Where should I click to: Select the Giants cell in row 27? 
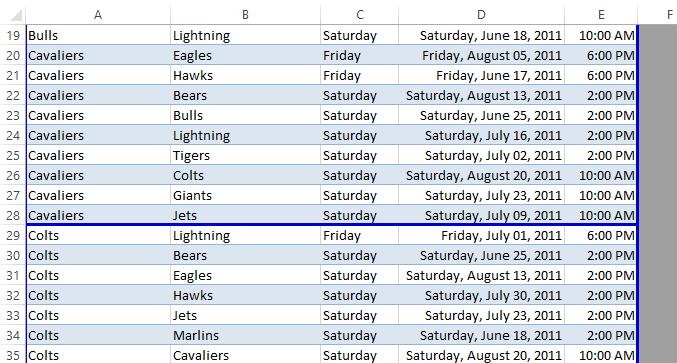(x=245, y=196)
